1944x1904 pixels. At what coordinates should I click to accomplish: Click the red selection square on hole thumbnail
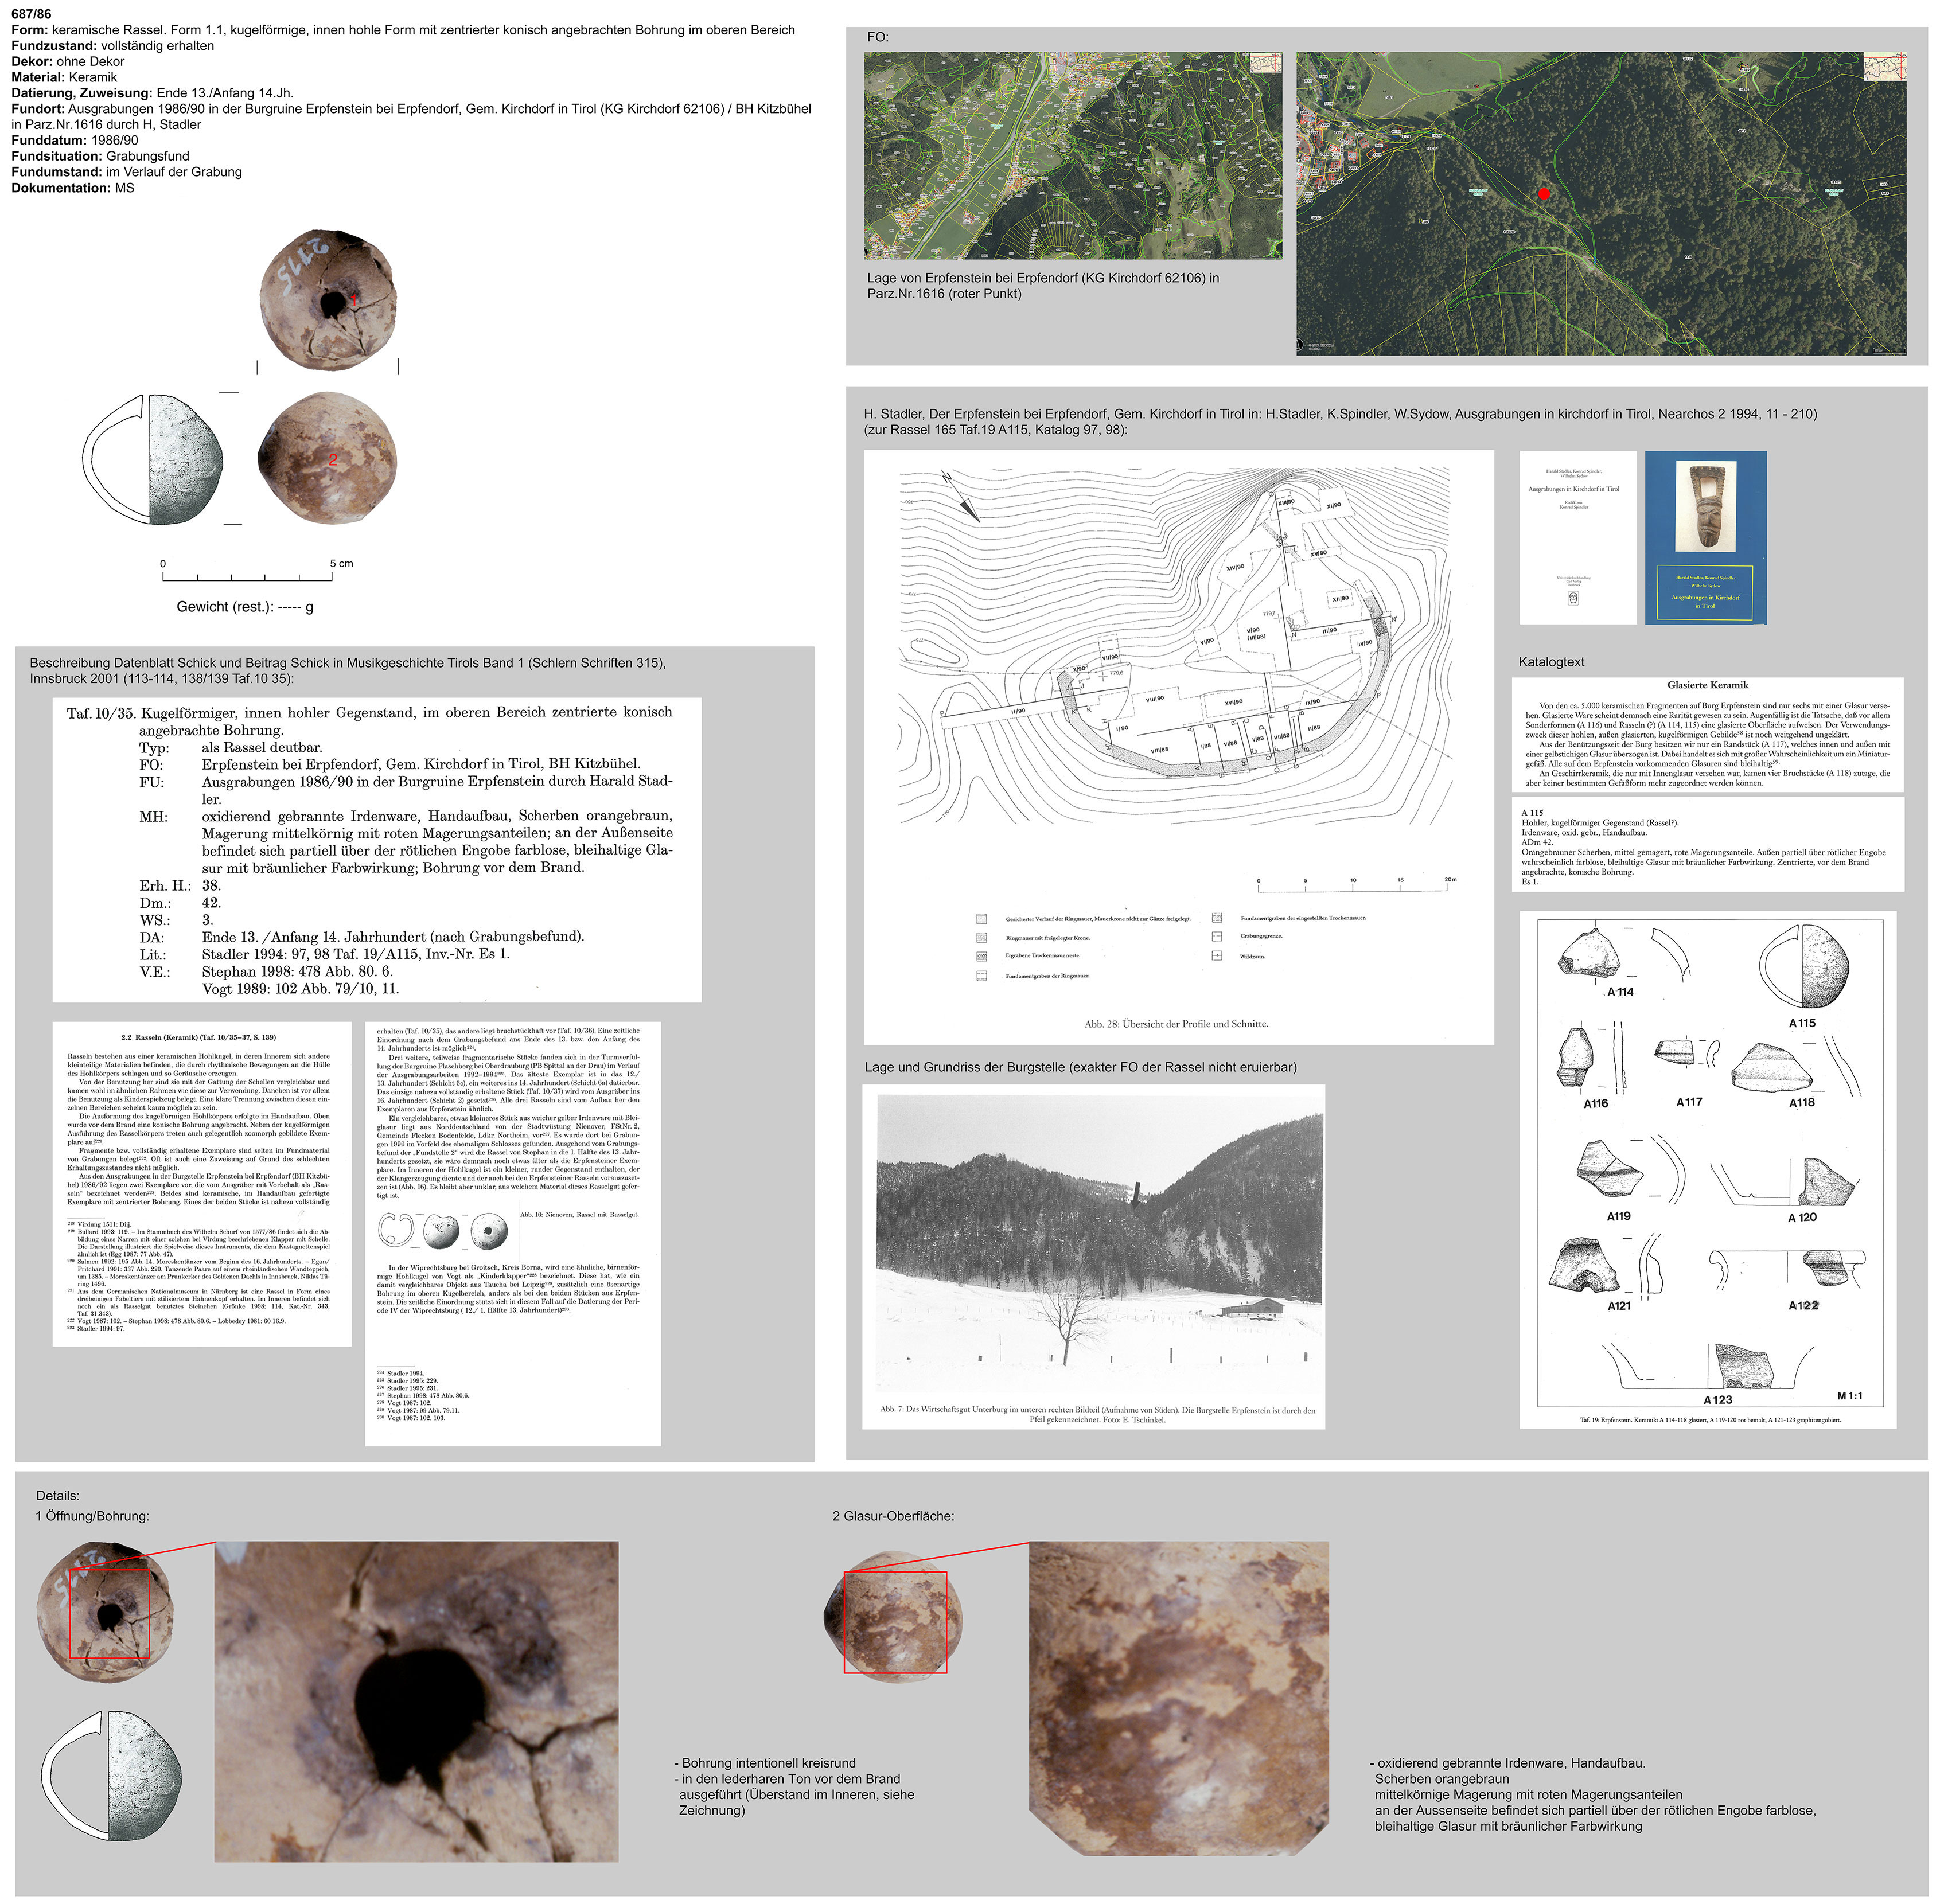coord(109,1613)
